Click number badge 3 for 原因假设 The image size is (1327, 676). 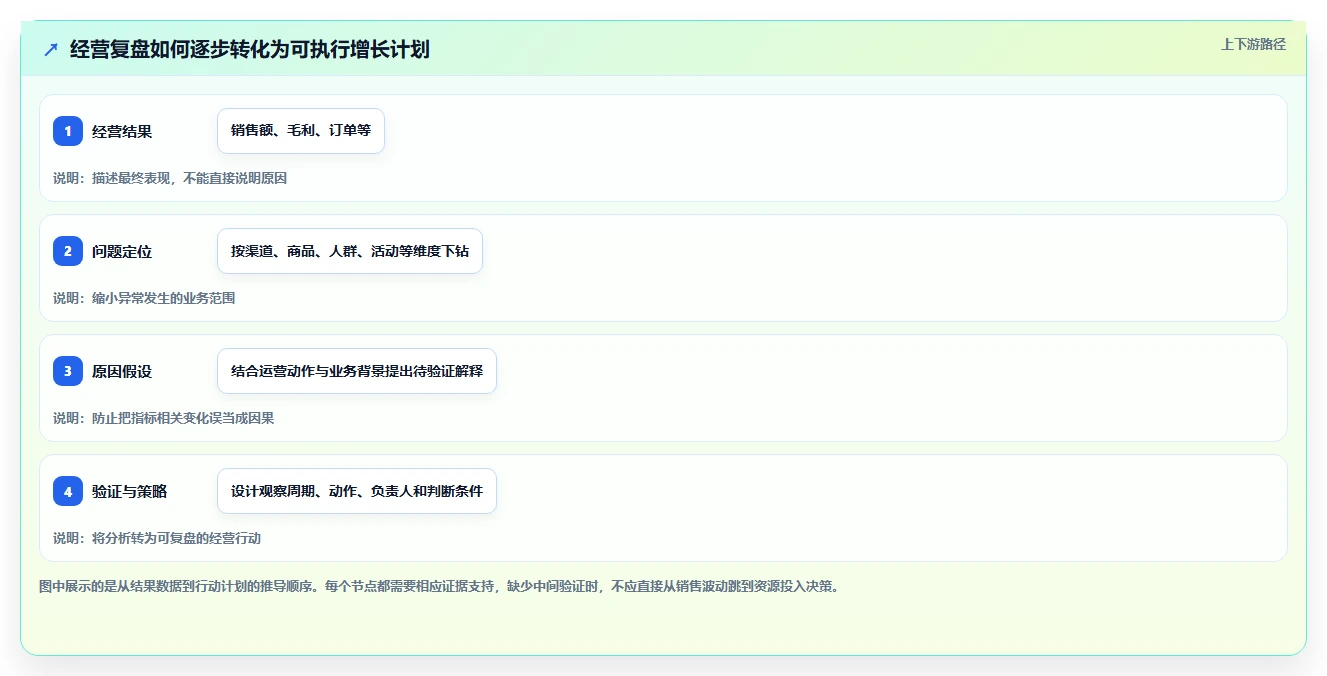point(68,371)
